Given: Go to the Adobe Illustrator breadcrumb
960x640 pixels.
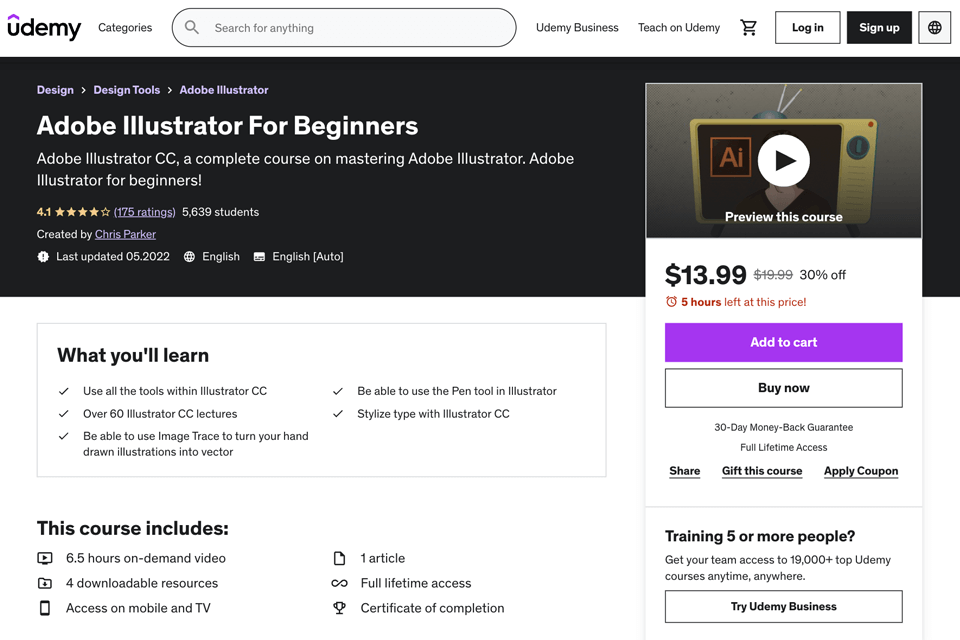Looking at the screenshot, I should [224, 90].
